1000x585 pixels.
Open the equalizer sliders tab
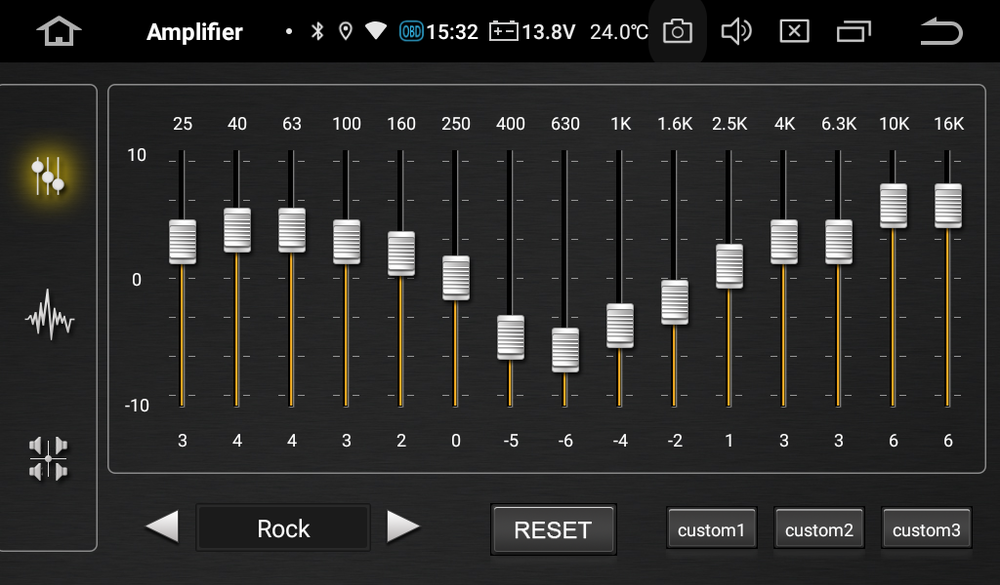coord(48,176)
